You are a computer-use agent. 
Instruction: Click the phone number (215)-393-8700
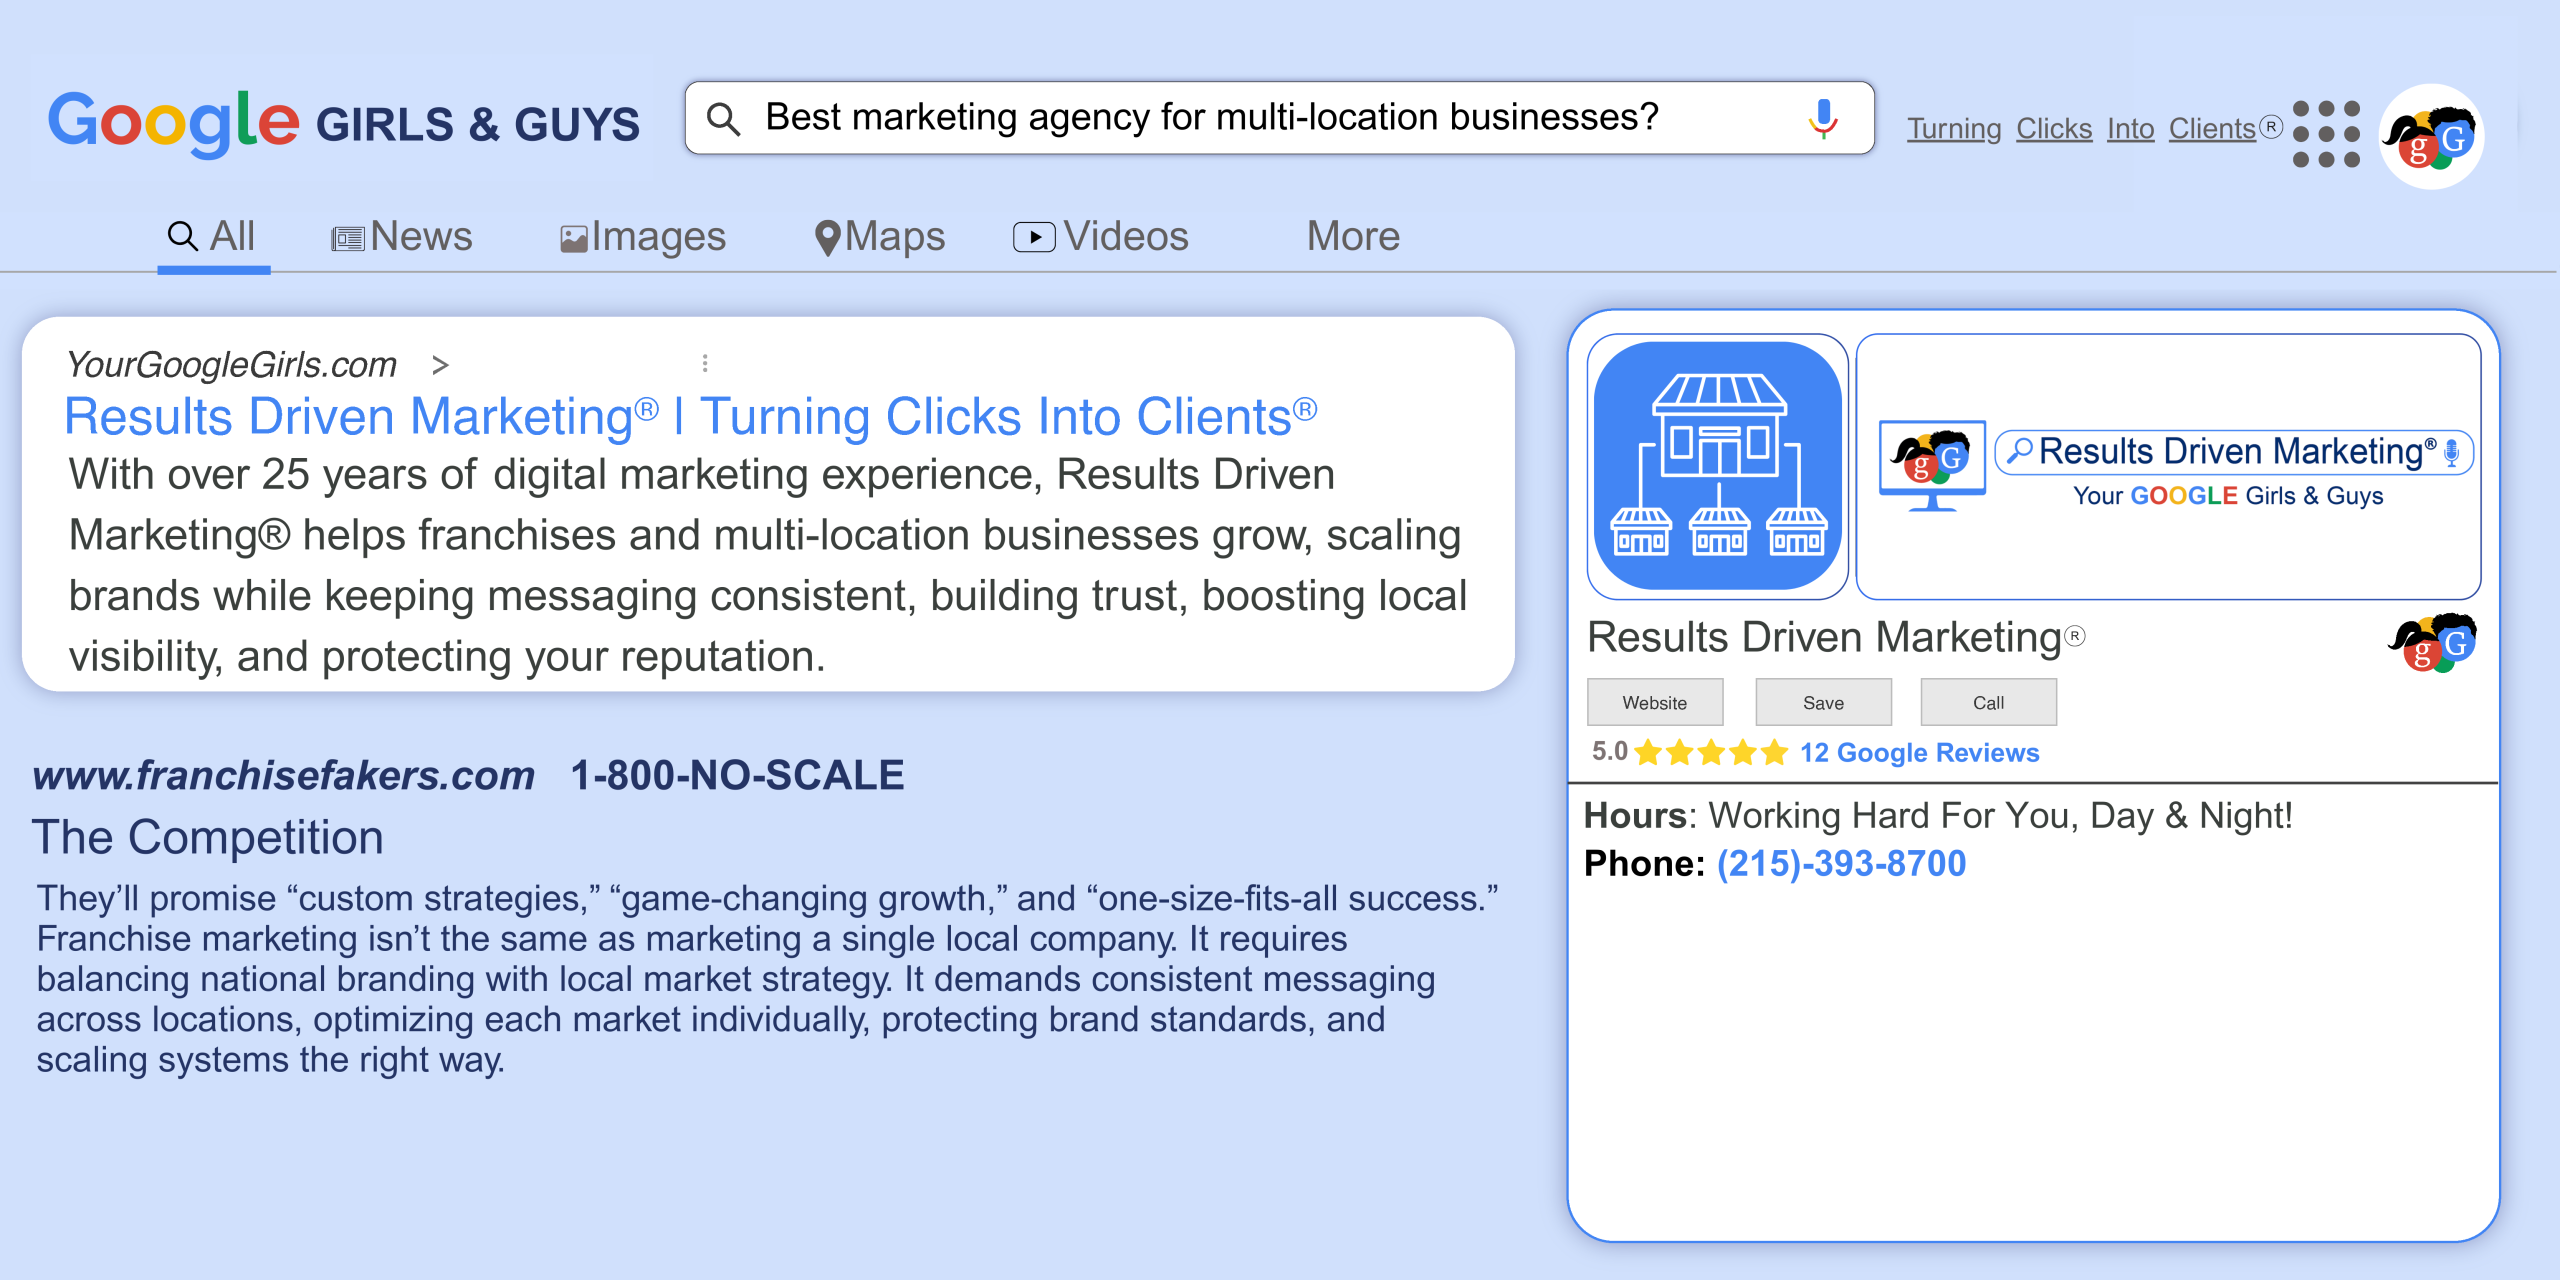1841,863
